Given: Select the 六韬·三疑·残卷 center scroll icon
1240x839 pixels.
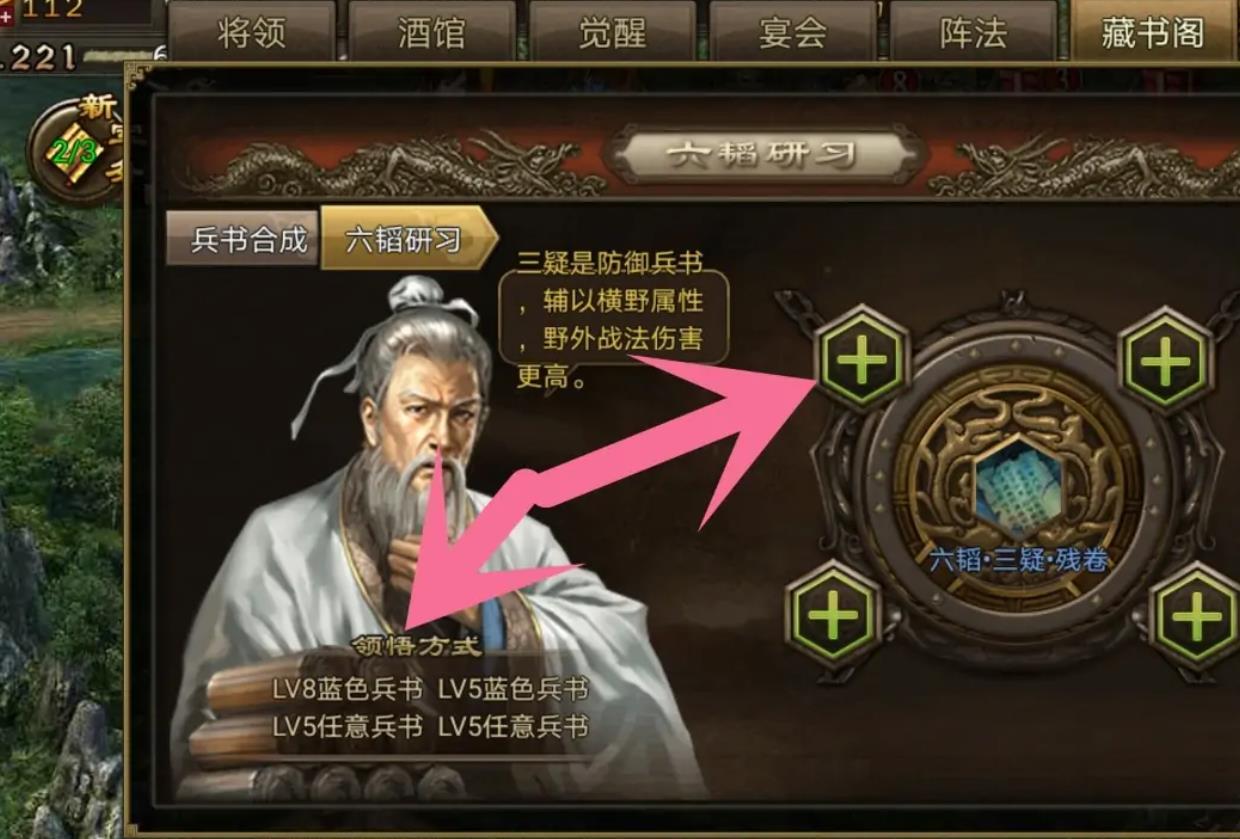Looking at the screenshot, I should point(1018,492).
